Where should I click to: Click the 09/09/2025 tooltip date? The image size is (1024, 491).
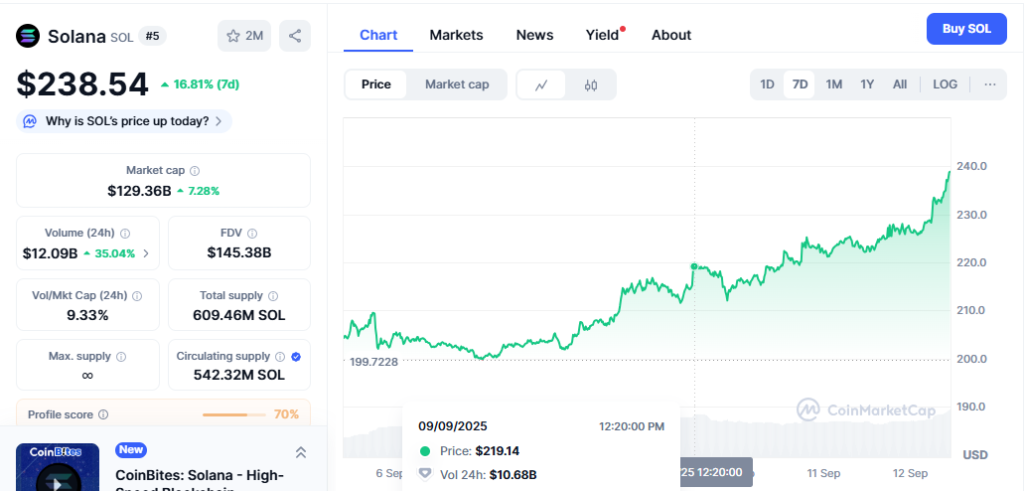[x=453, y=426]
